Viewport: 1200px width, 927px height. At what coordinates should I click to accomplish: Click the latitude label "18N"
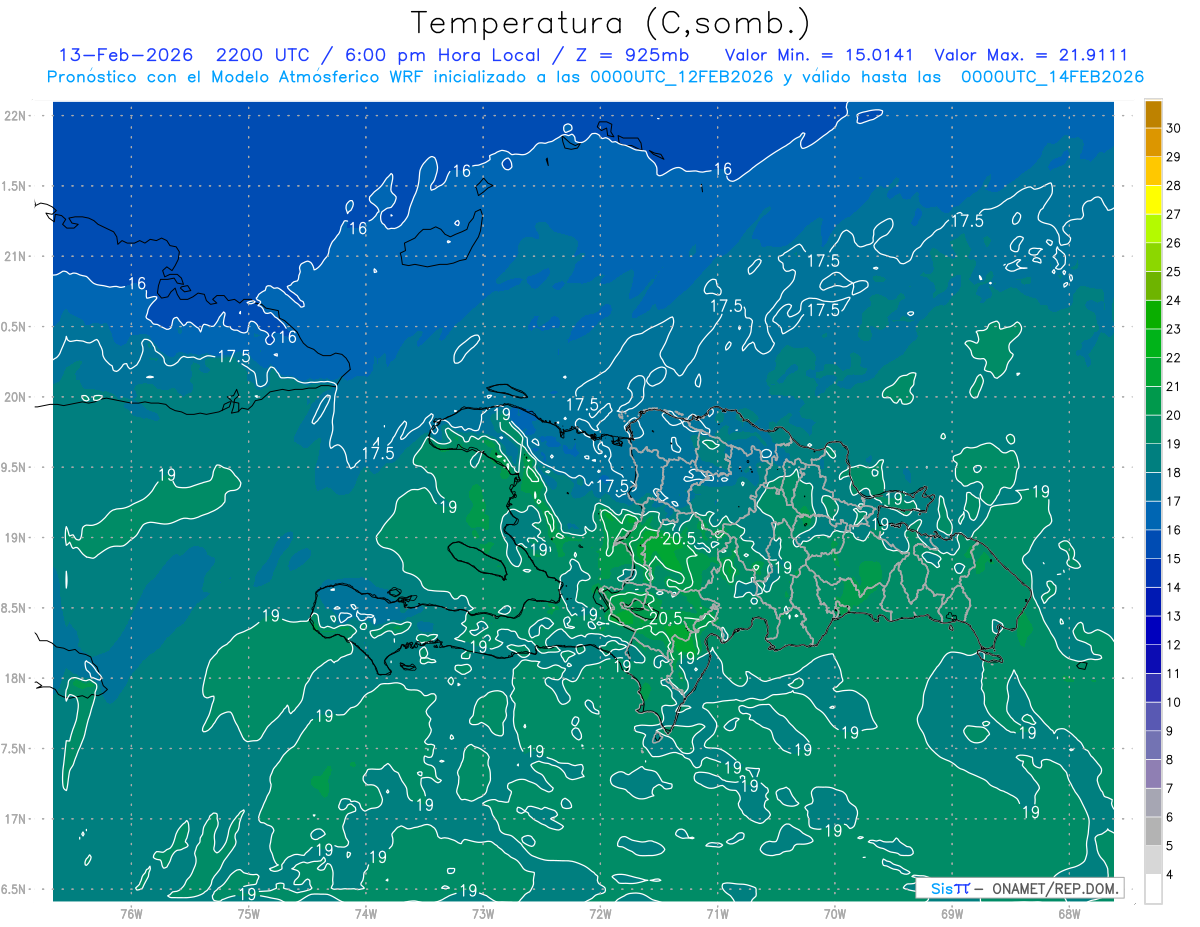[x=17, y=678]
